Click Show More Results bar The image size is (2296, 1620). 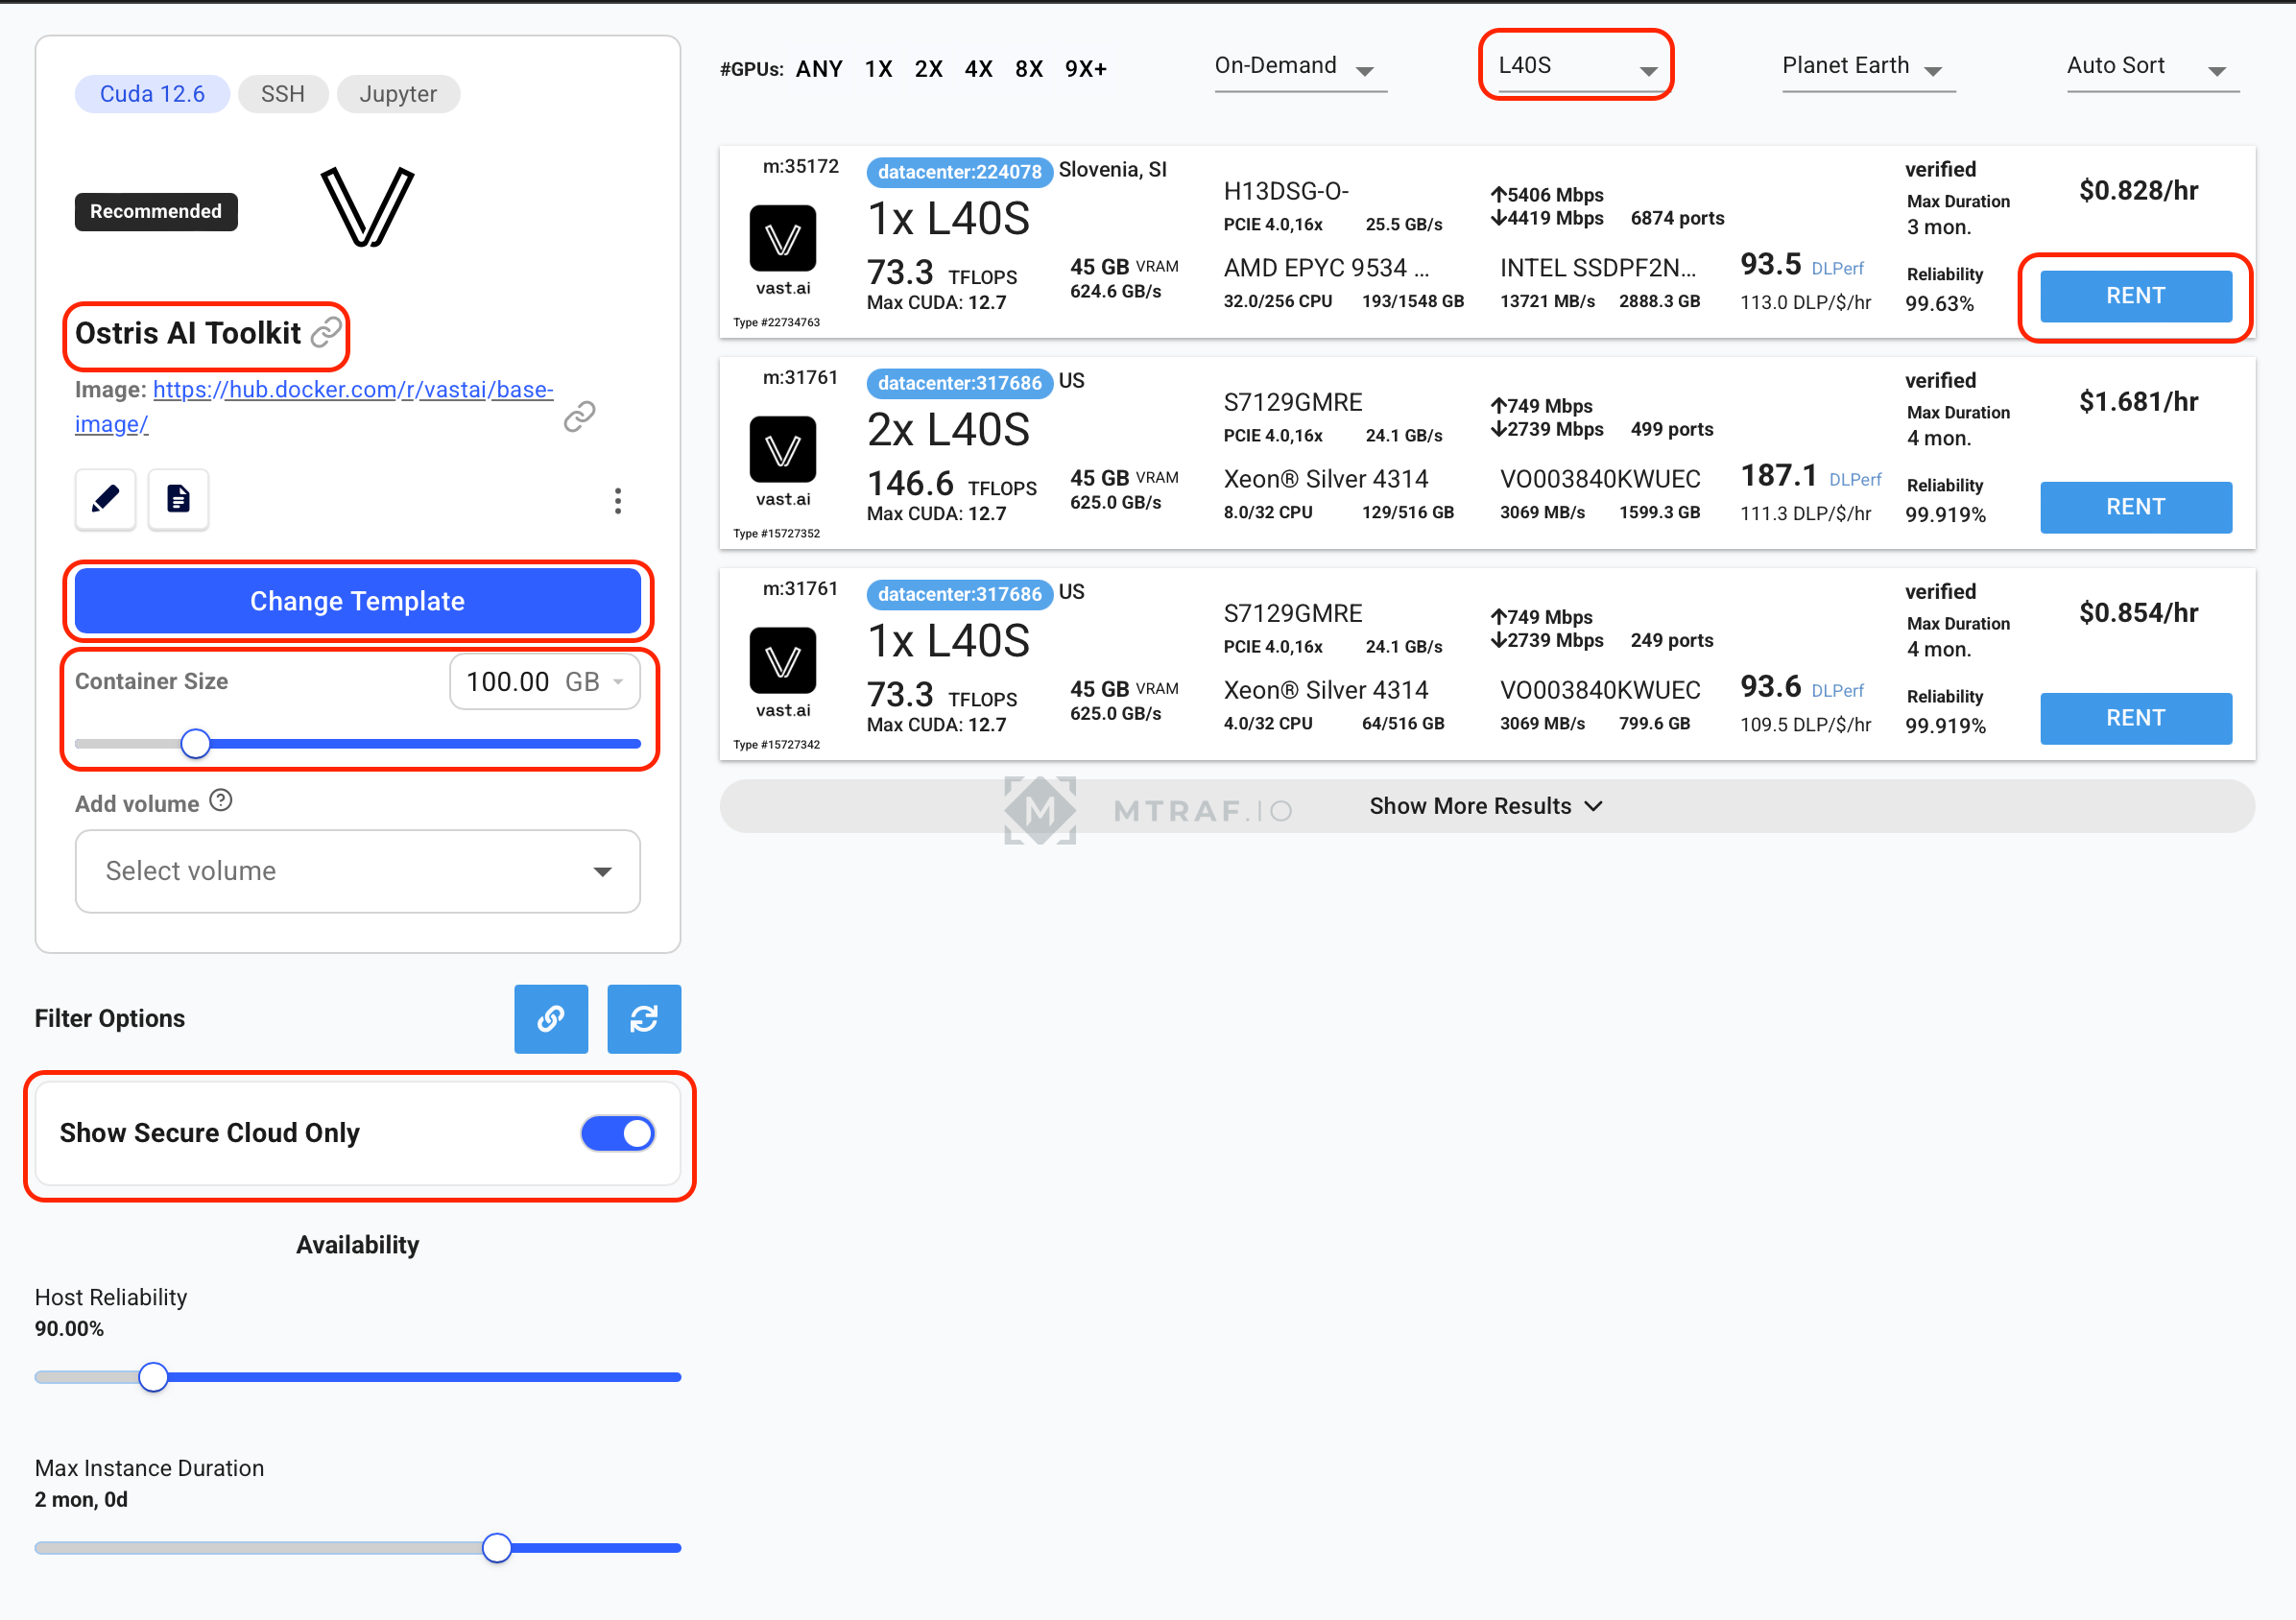pyautogui.click(x=1485, y=806)
